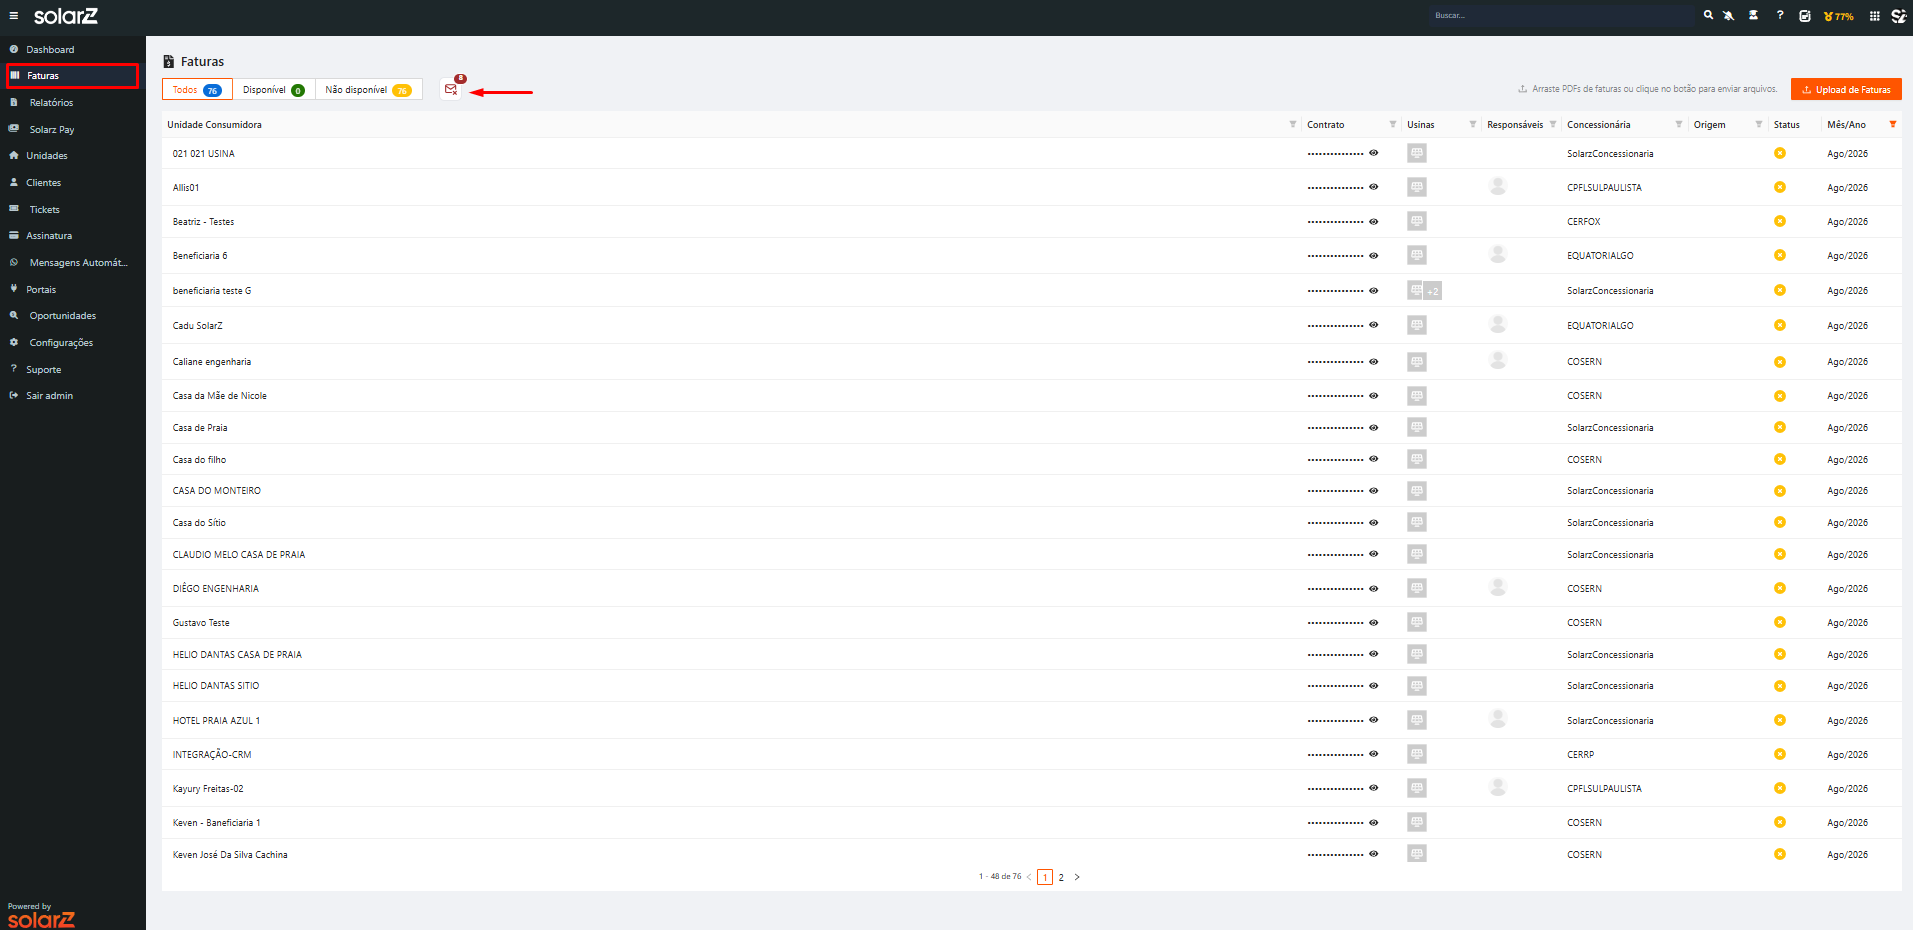The width and height of the screenshot is (1913, 930).
Task: Open responsável avatar for Beneficiaria 6
Action: coord(1498,254)
